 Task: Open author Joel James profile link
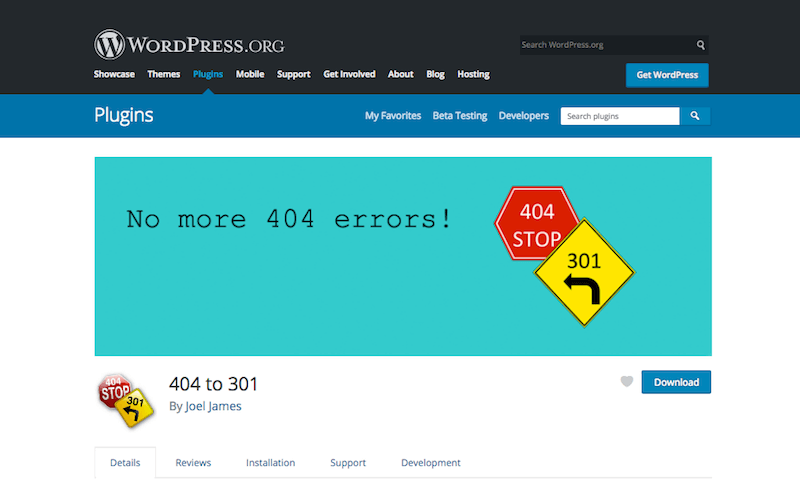tap(213, 406)
